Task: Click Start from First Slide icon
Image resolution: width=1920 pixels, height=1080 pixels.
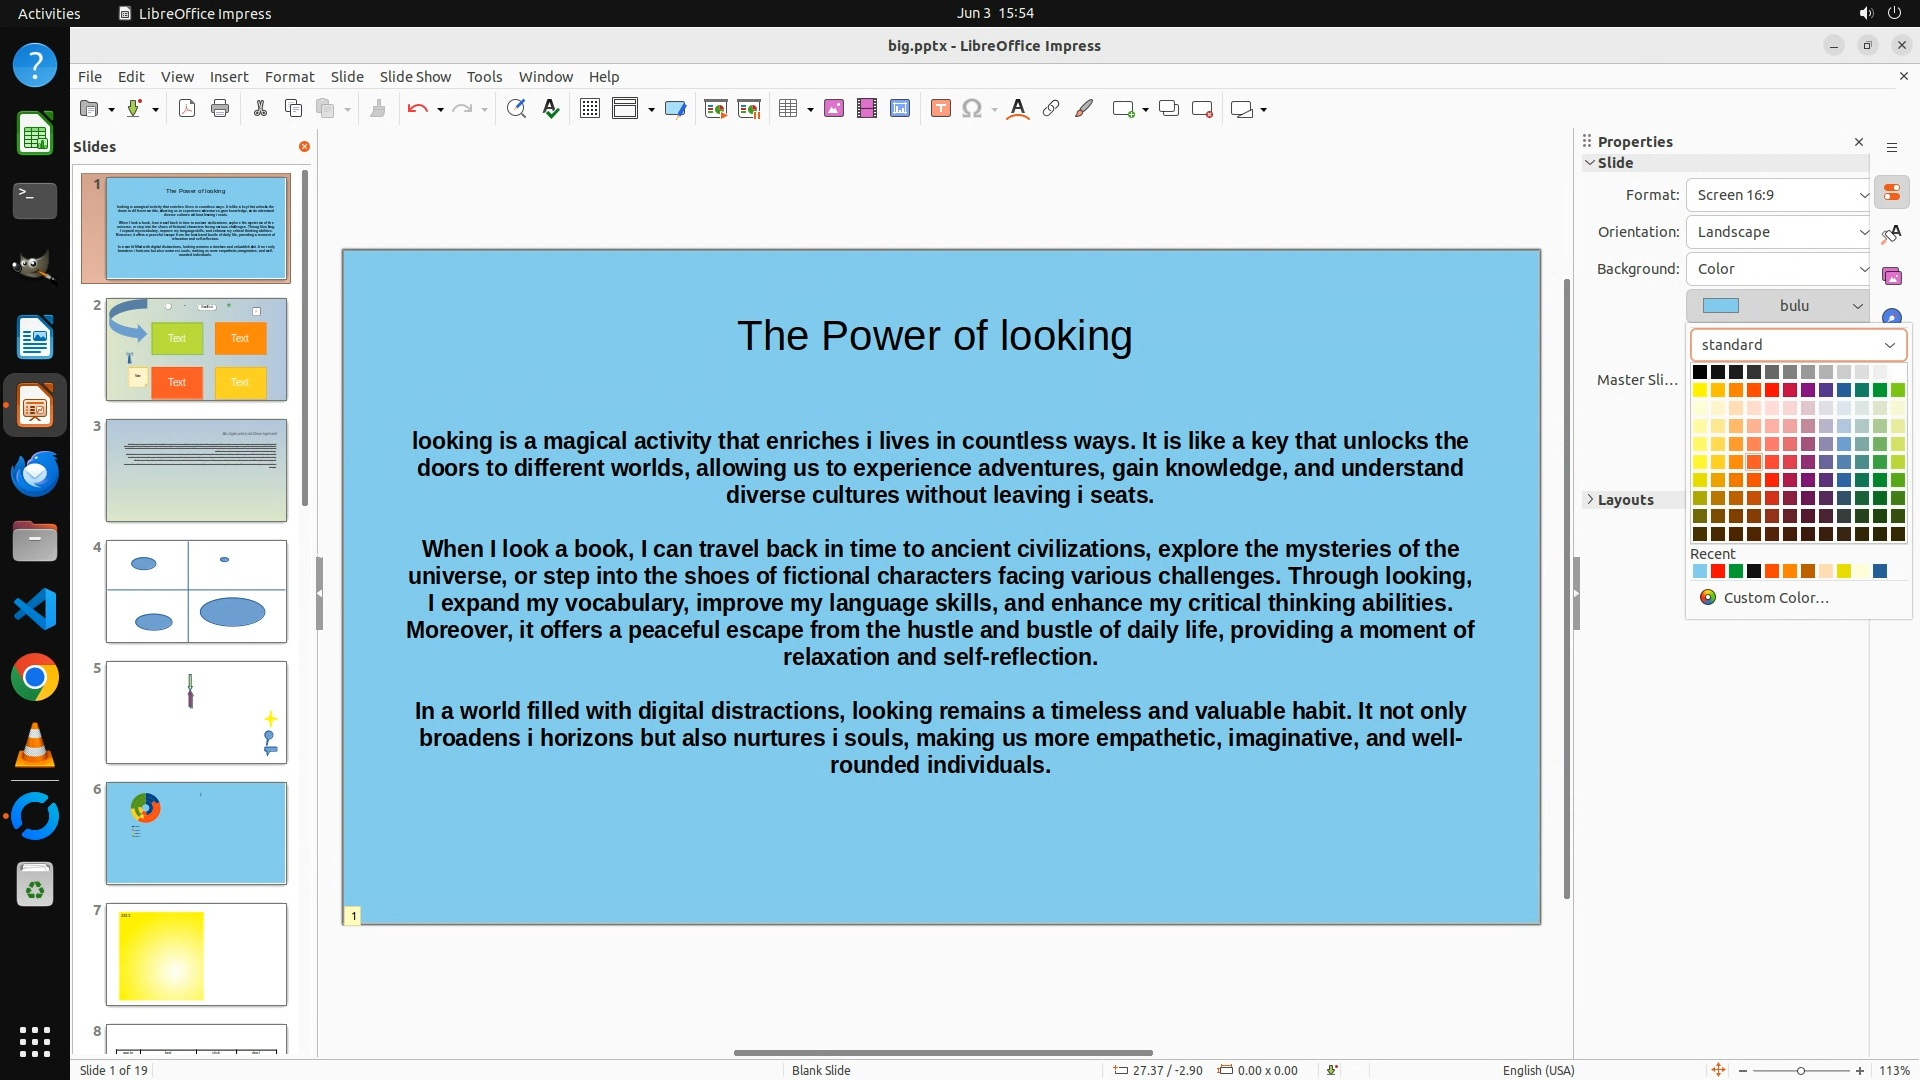Action: coord(715,109)
